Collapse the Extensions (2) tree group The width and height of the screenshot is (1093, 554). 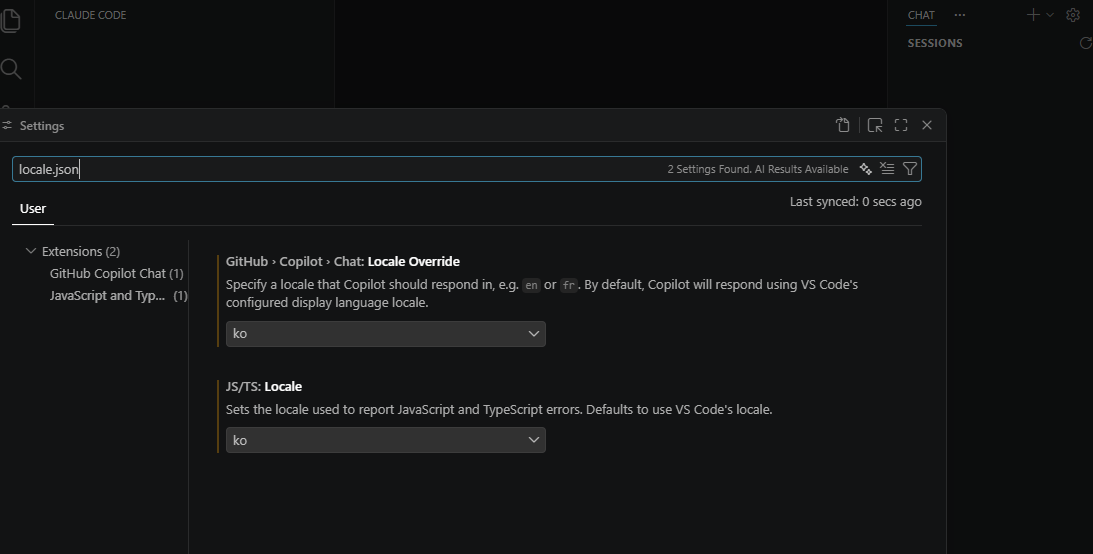coord(31,251)
